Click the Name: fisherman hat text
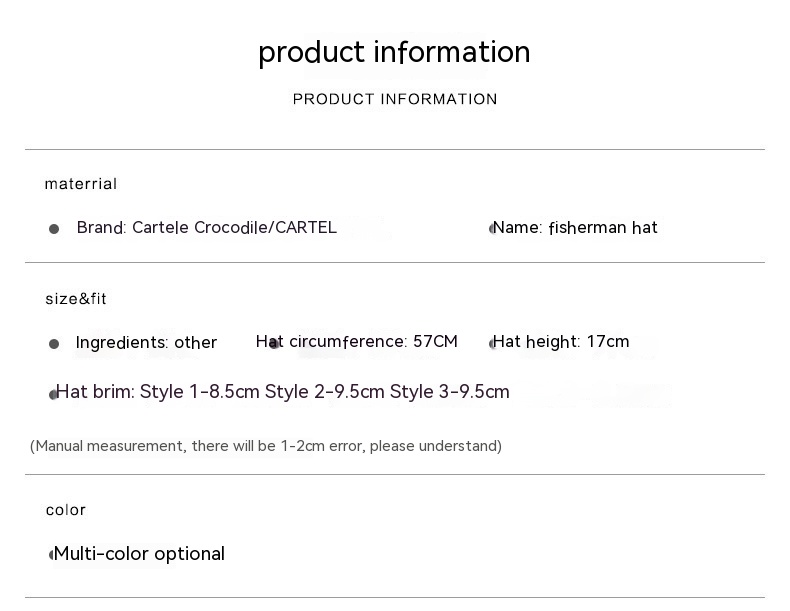The height and width of the screenshot is (611, 790). pyautogui.click(x=577, y=228)
